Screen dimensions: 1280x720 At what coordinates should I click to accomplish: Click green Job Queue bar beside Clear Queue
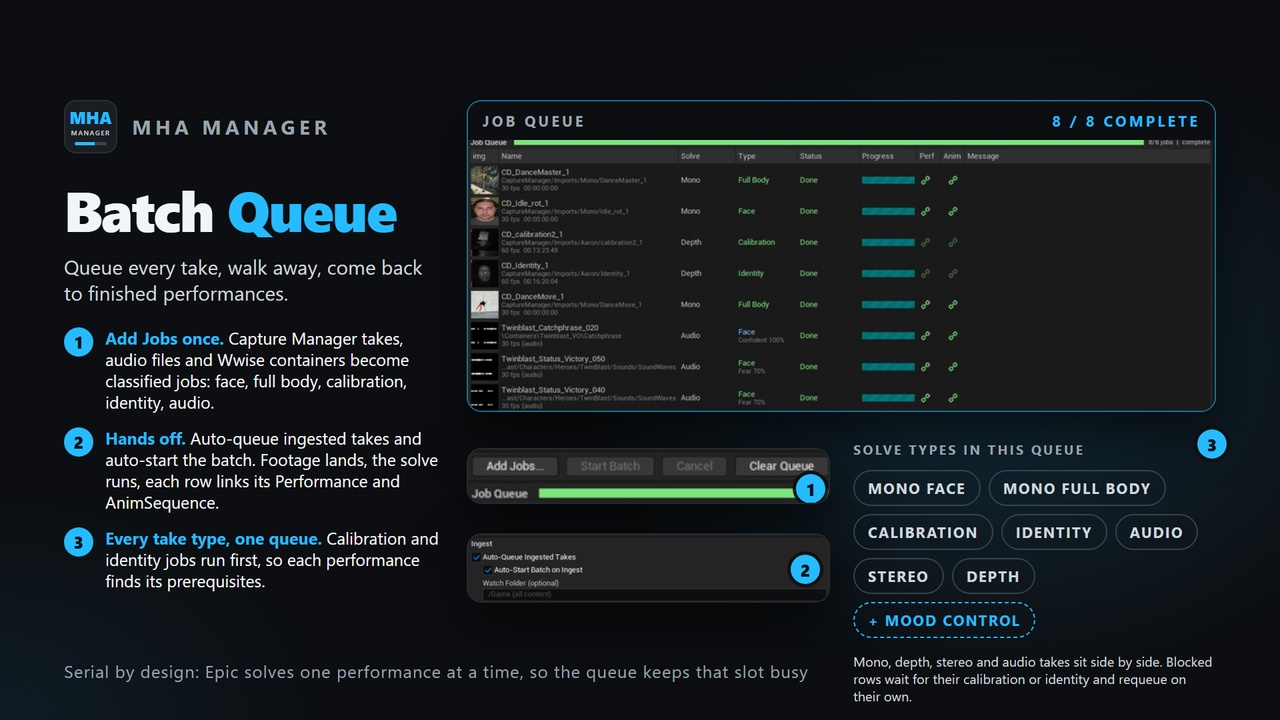[666, 493]
